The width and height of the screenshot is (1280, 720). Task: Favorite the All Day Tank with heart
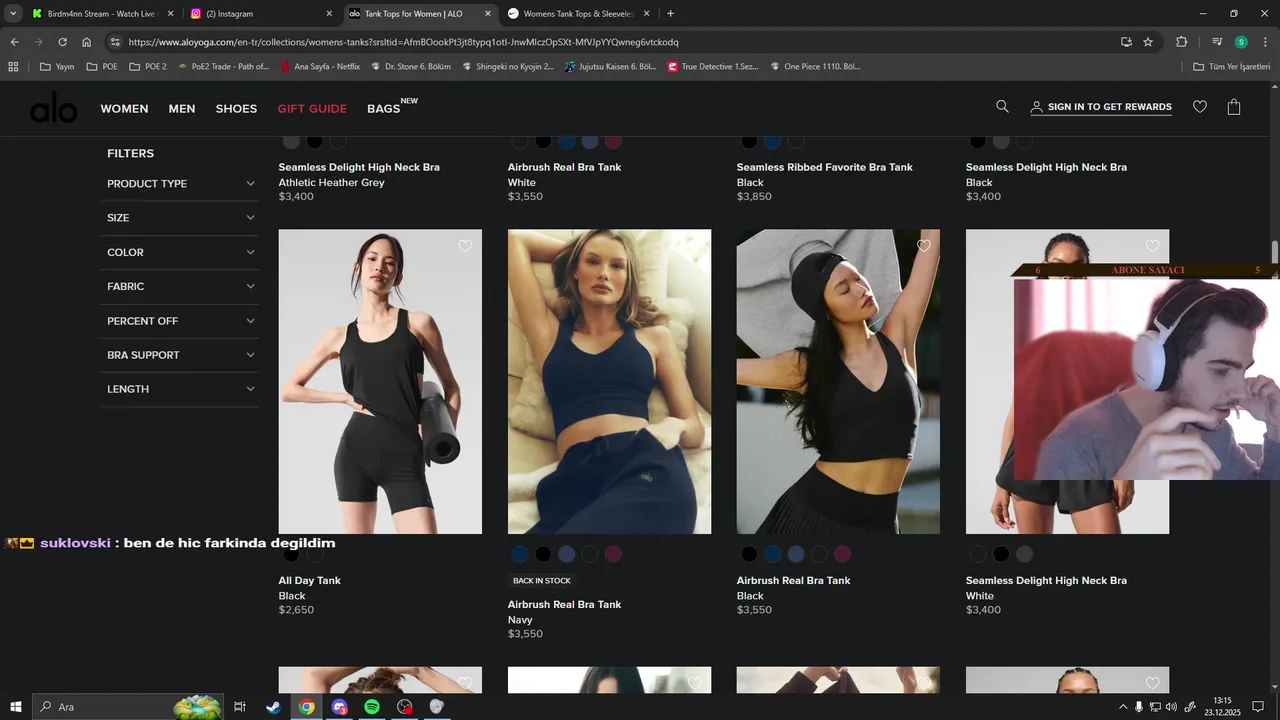click(x=465, y=246)
